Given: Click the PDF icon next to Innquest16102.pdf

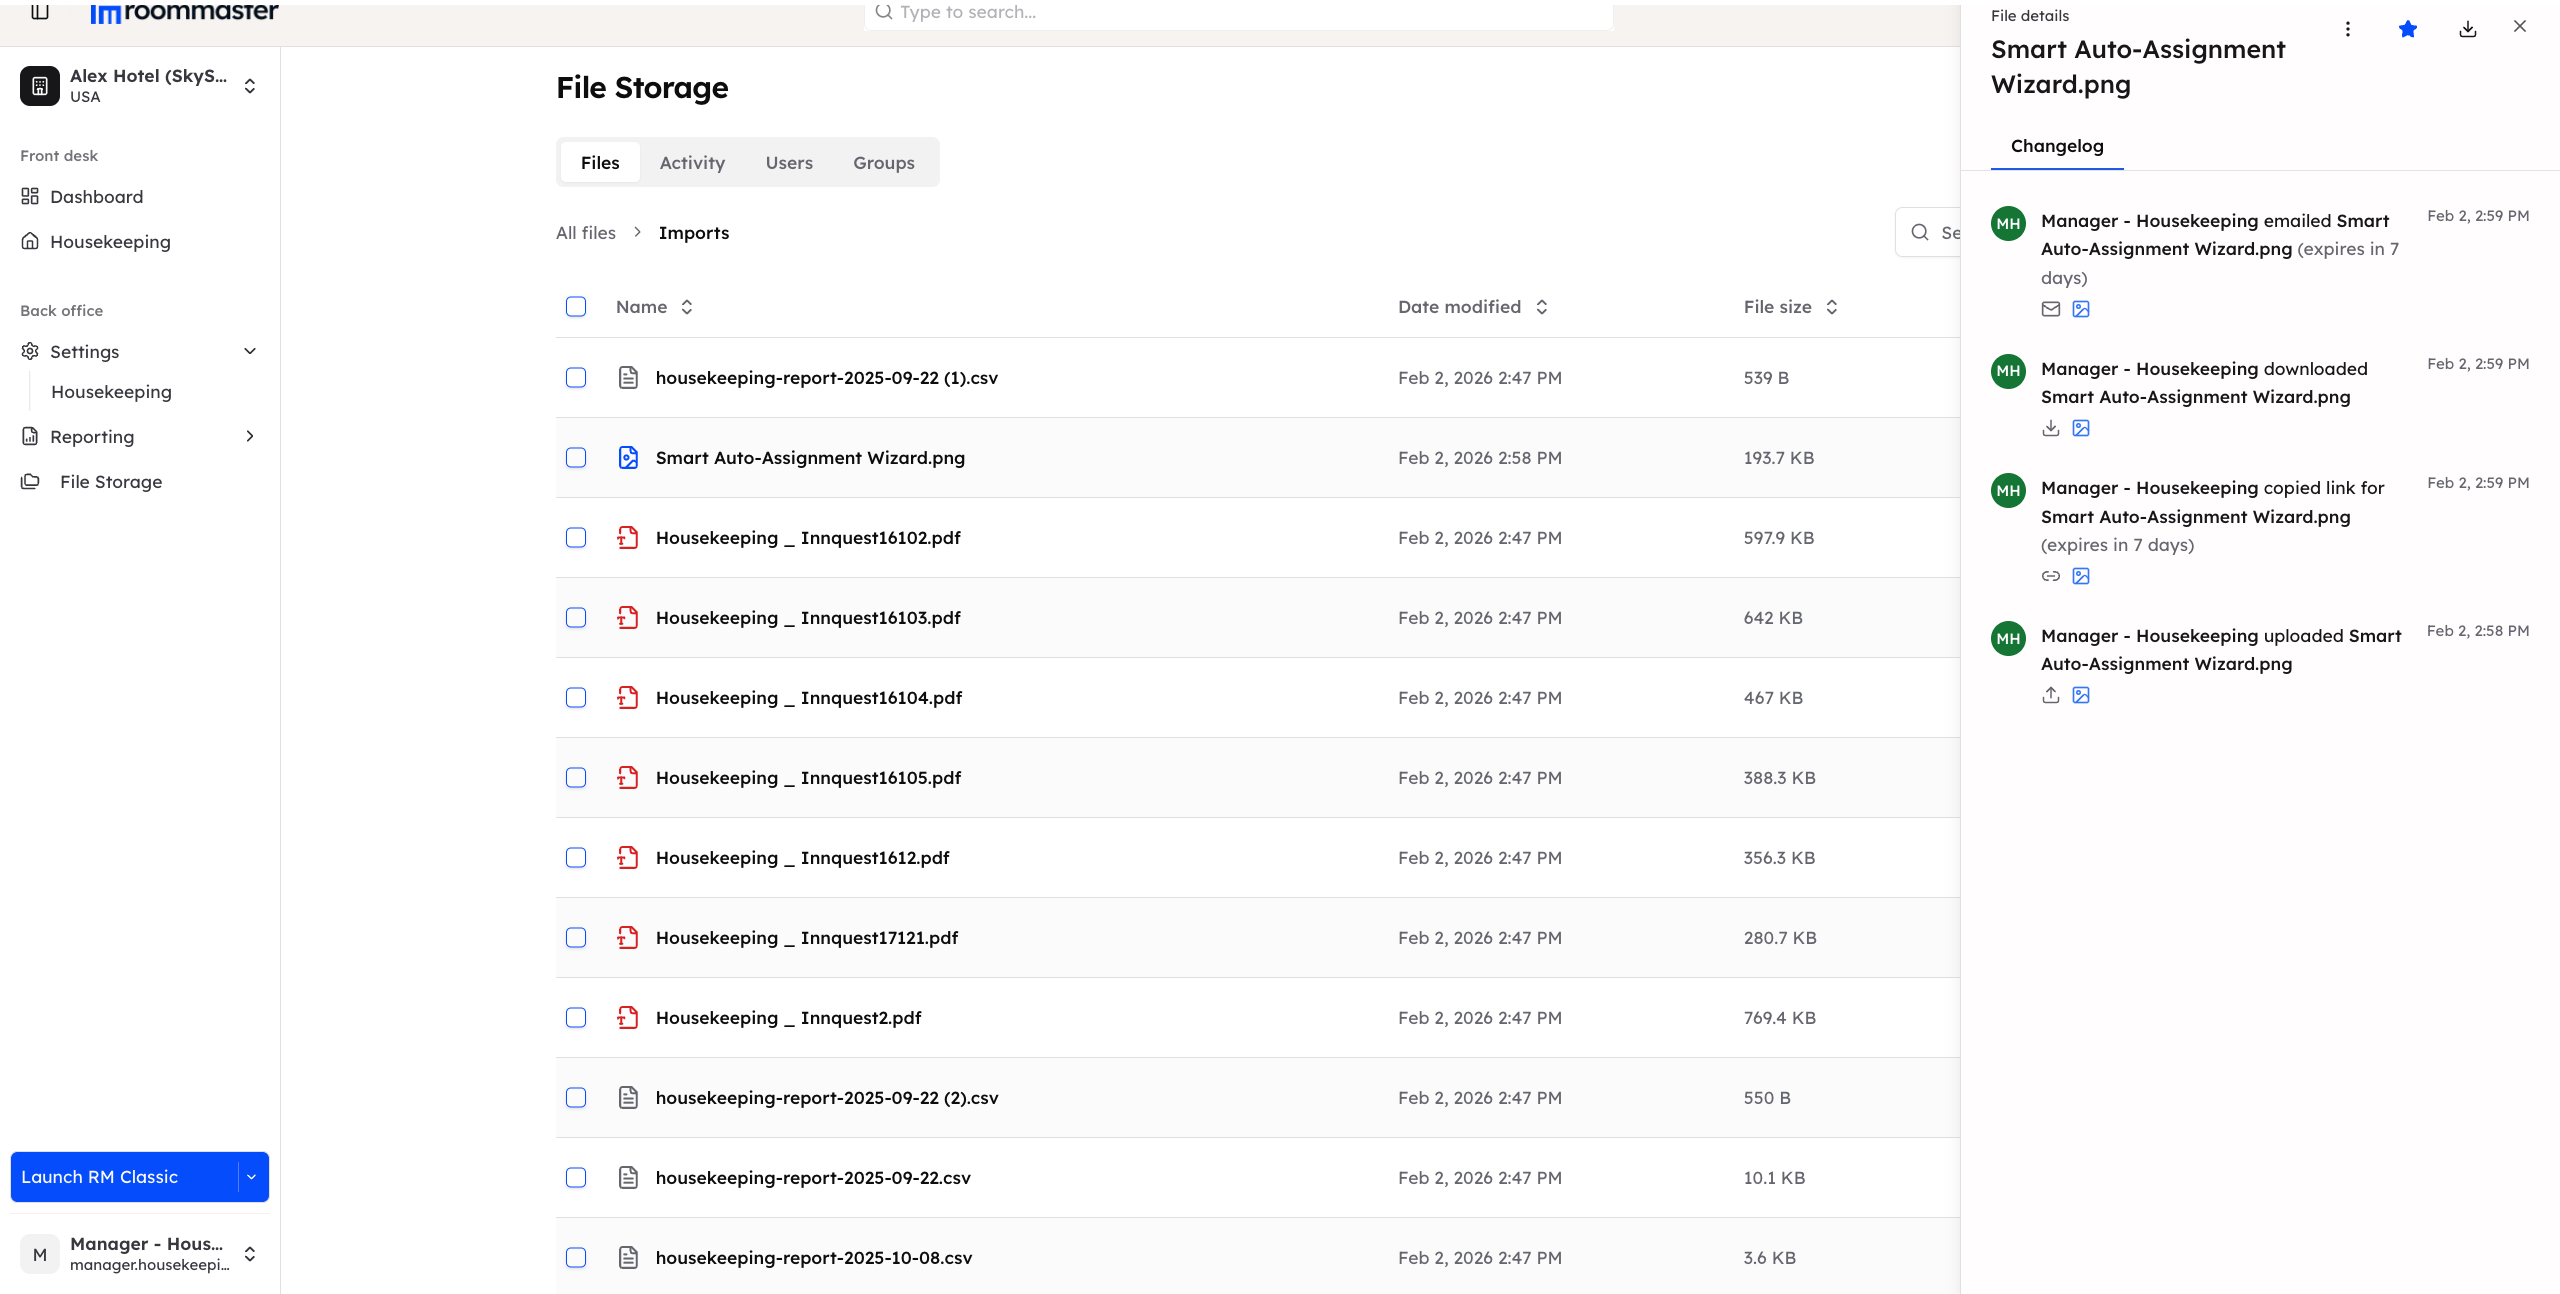Looking at the screenshot, I should (x=628, y=538).
